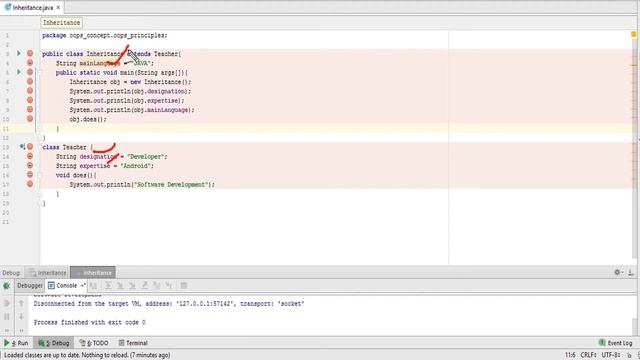The width and height of the screenshot is (640, 360).
Task: Collapse Inheritance class fold on line 12
Action: click(x=41, y=138)
